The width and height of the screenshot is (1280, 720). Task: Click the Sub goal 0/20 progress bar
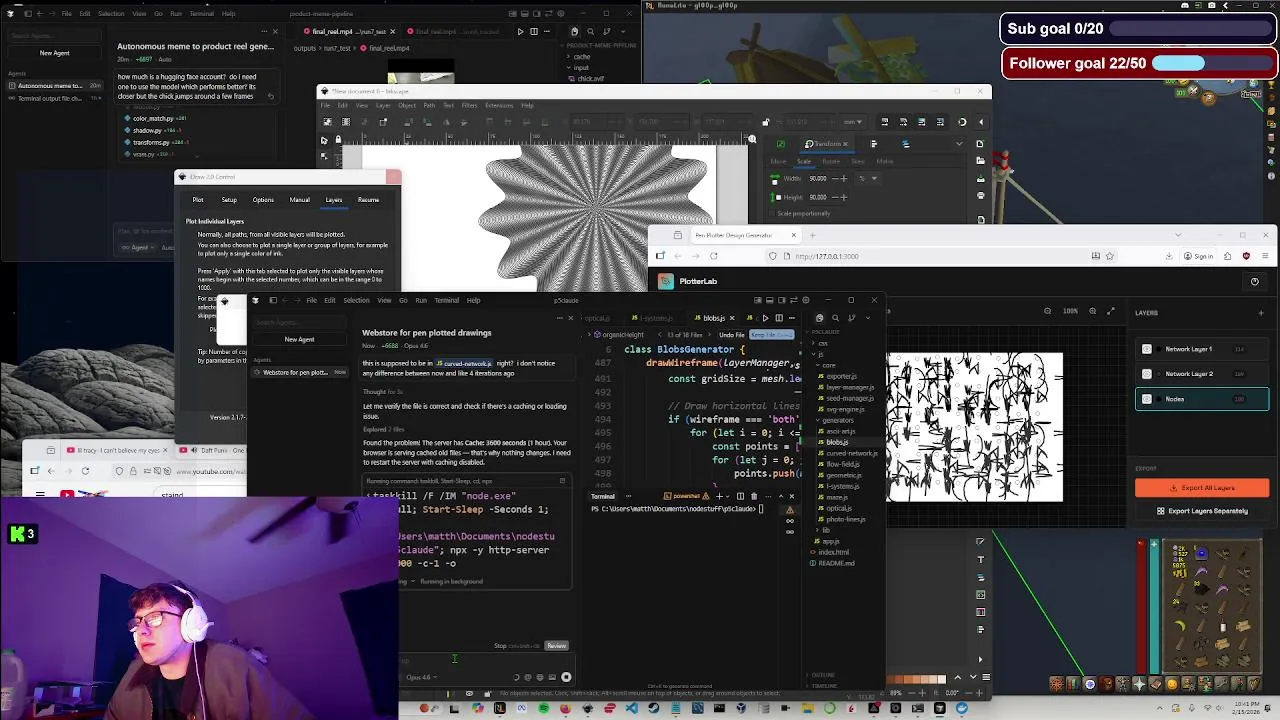click(1191, 29)
